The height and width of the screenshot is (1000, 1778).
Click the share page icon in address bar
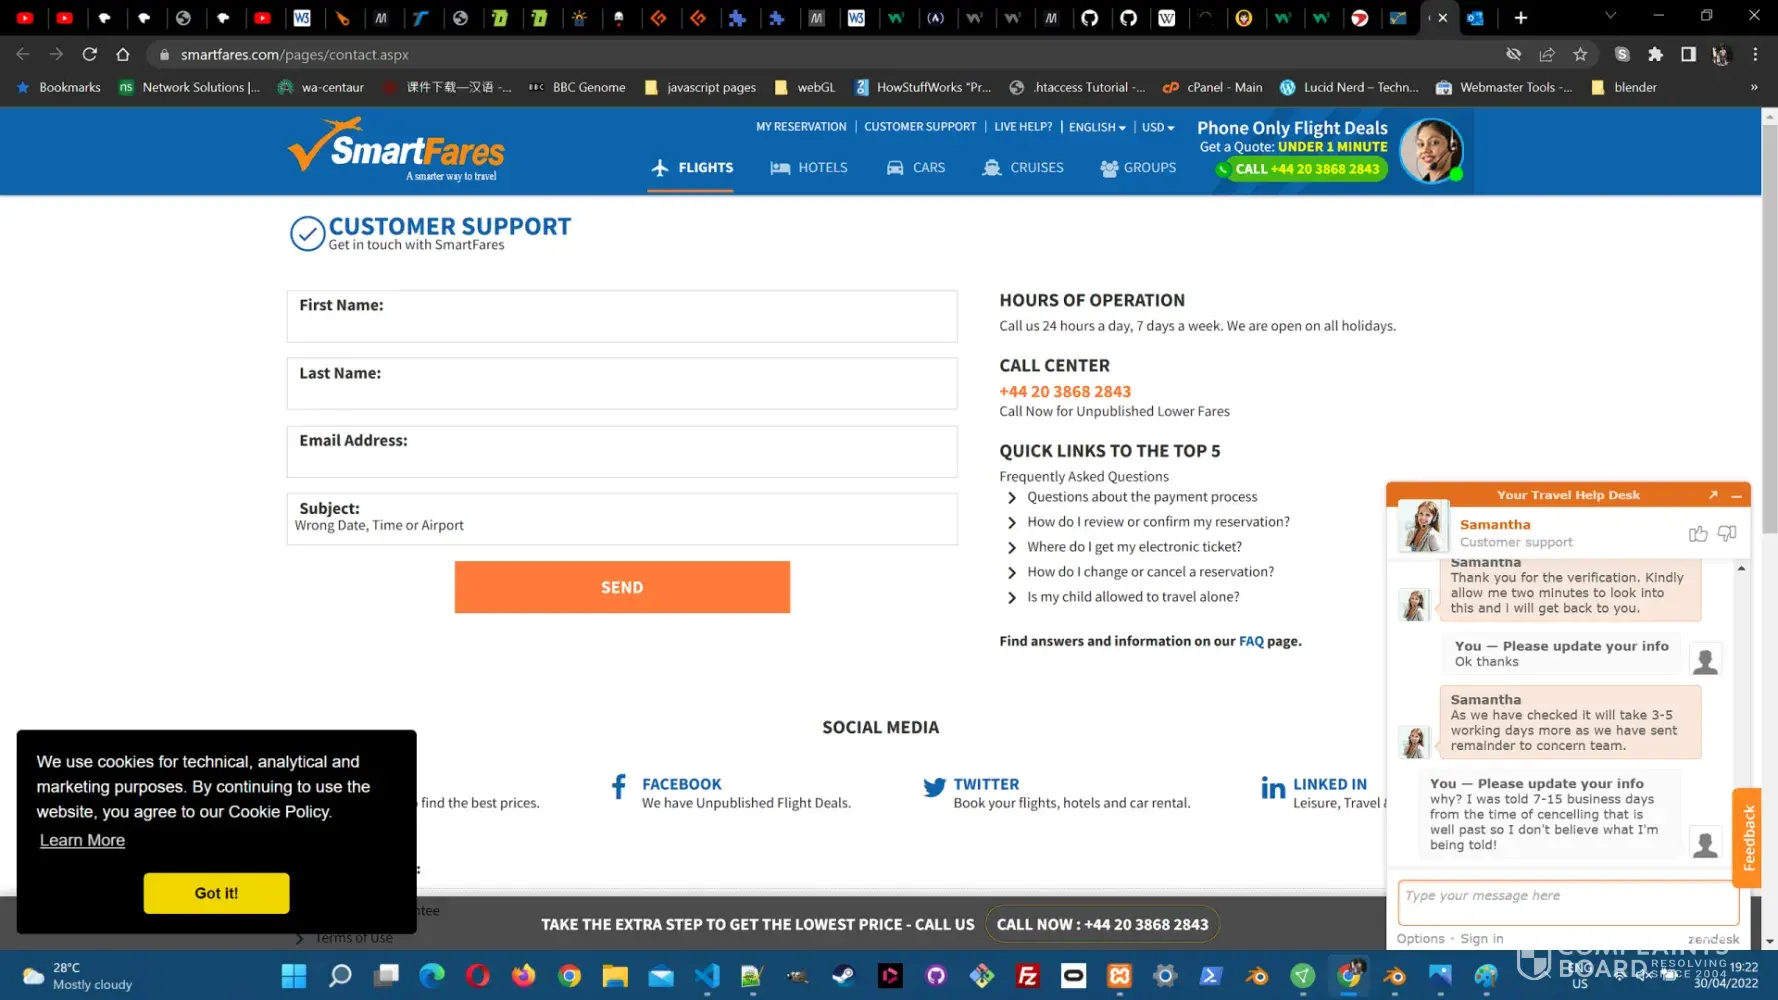coord(1547,54)
